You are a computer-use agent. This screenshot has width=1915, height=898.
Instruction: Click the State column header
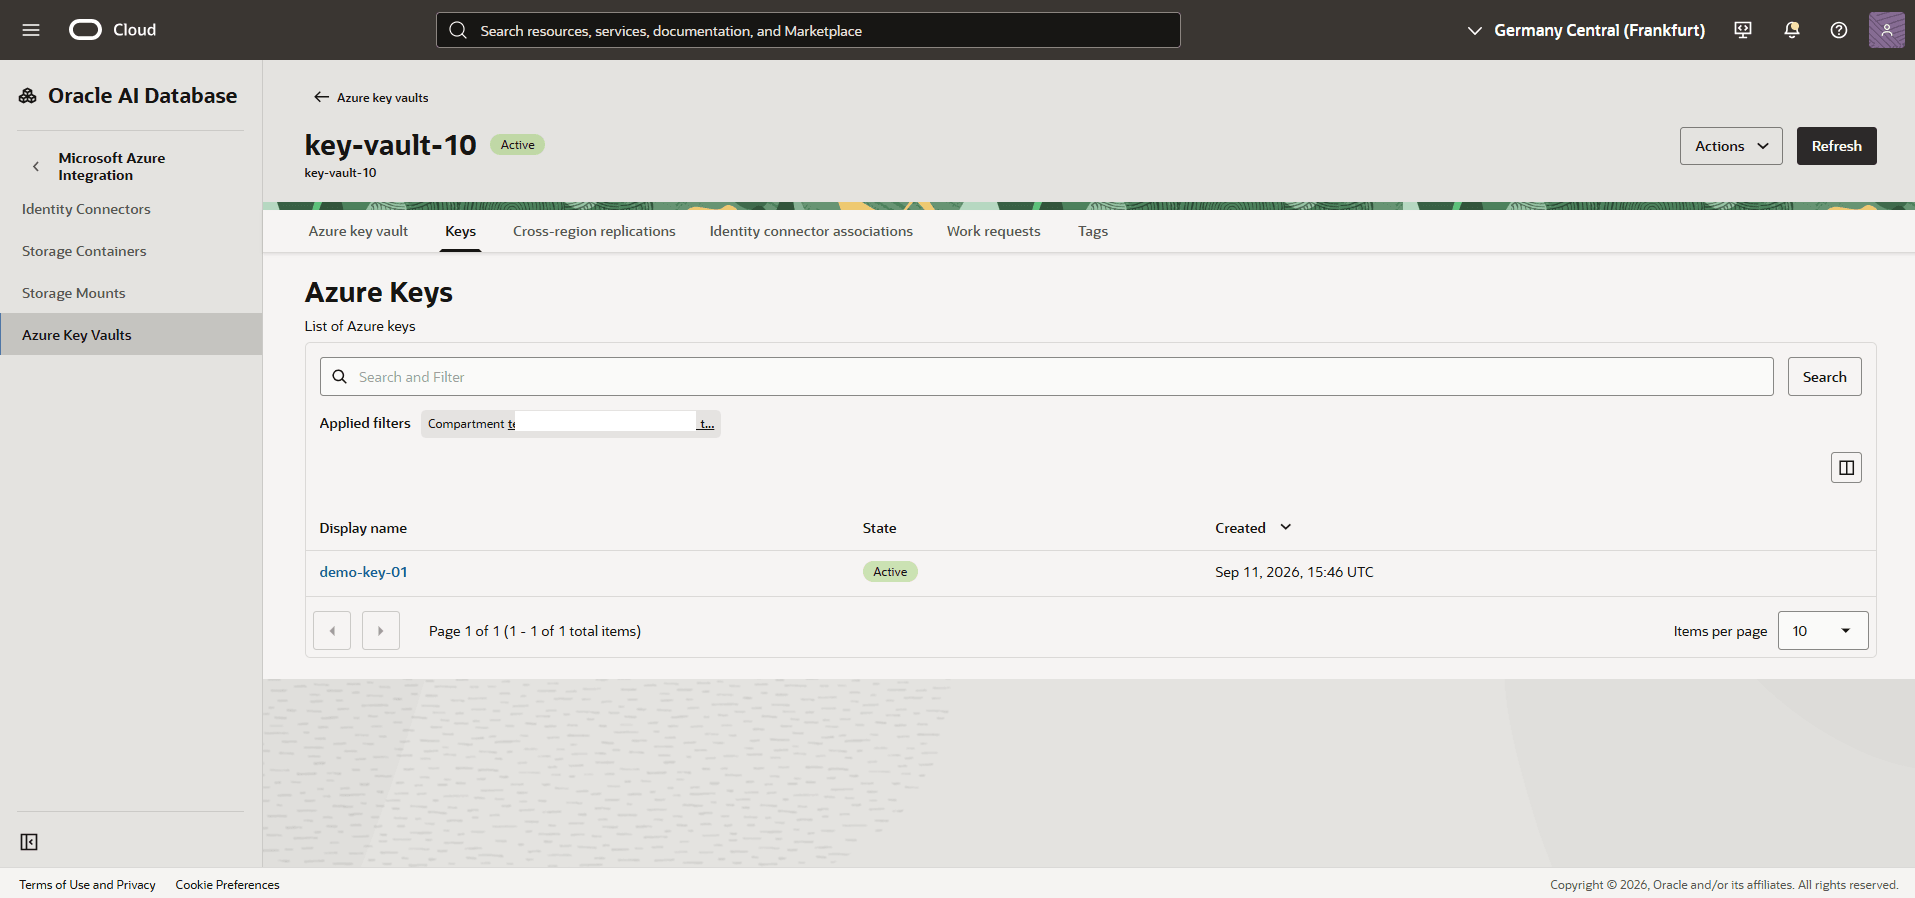coord(879,528)
